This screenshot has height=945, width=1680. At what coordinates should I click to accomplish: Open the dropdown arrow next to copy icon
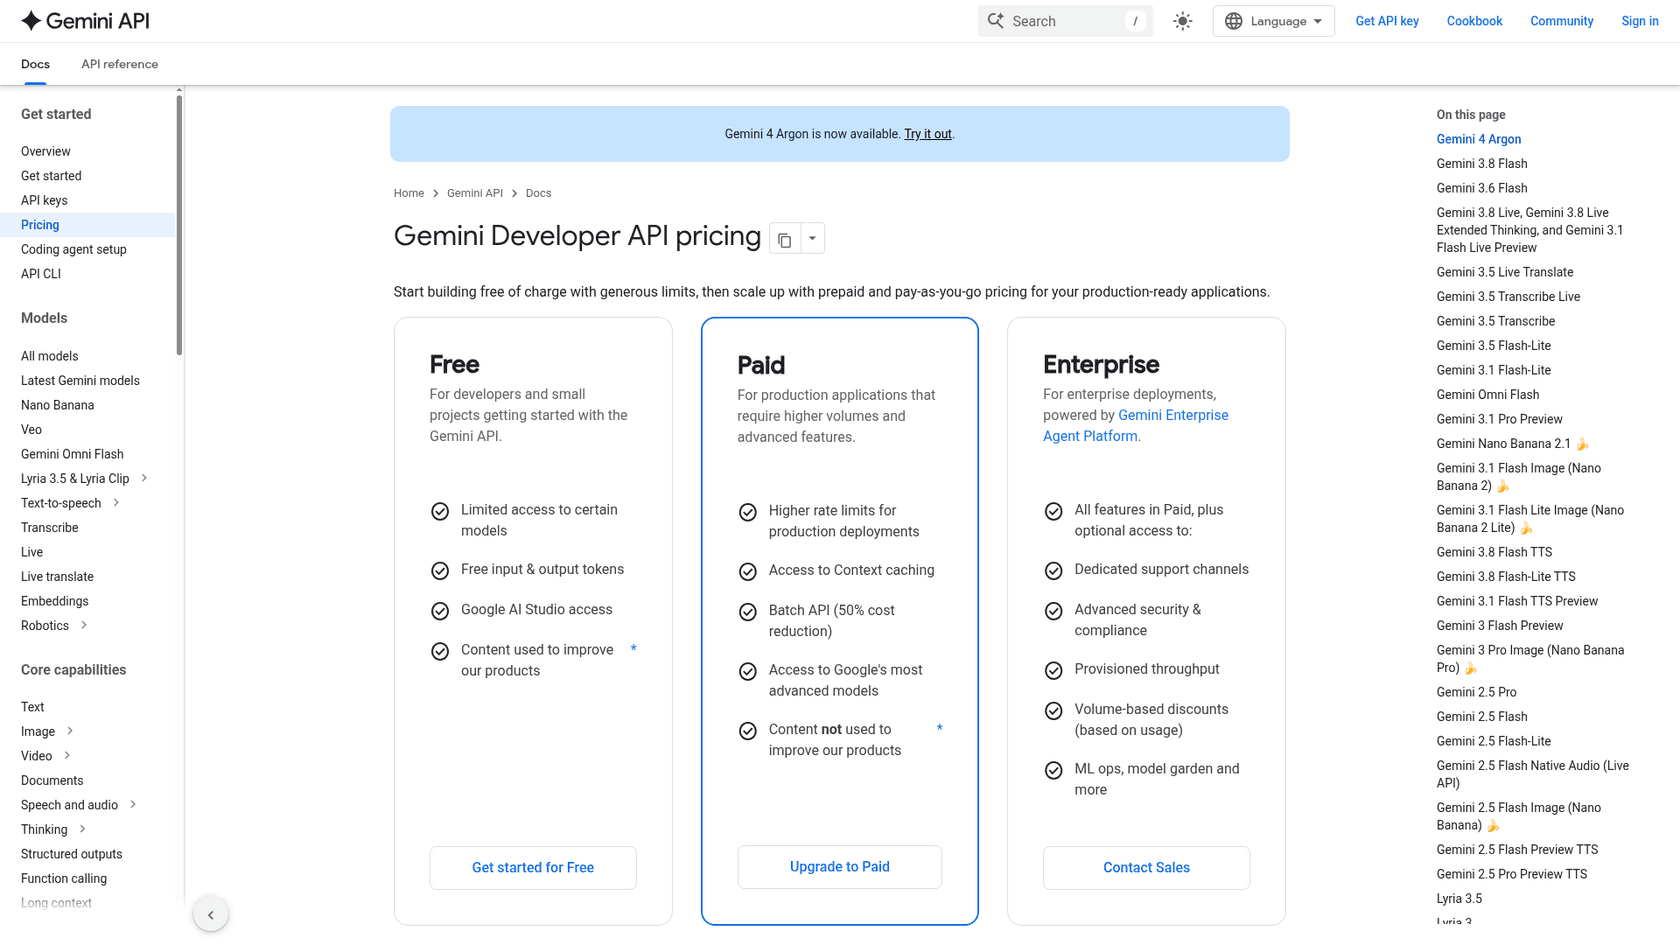(x=812, y=239)
